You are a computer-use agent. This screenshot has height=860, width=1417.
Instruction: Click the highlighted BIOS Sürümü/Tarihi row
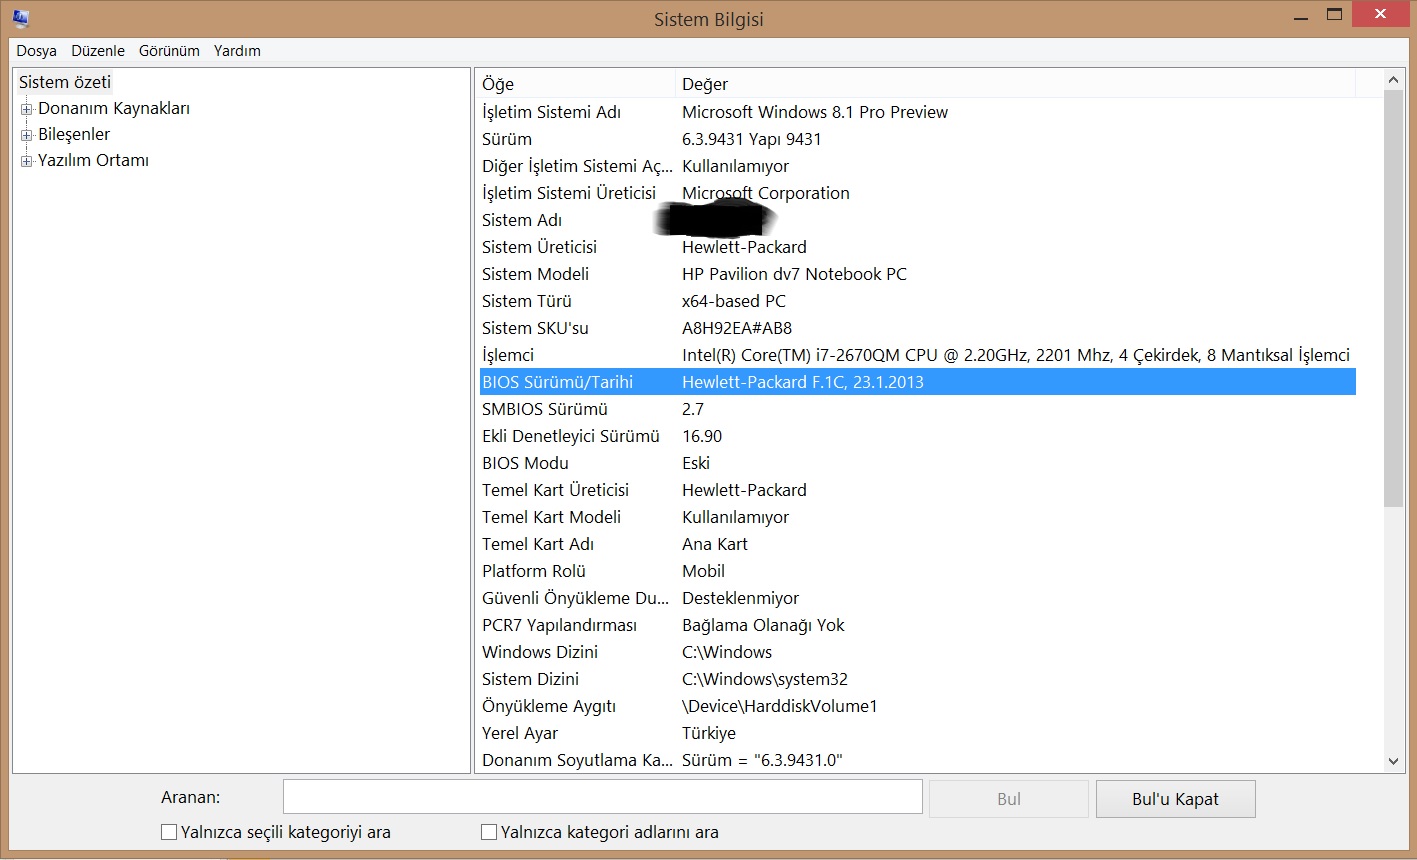click(x=918, y=382)
